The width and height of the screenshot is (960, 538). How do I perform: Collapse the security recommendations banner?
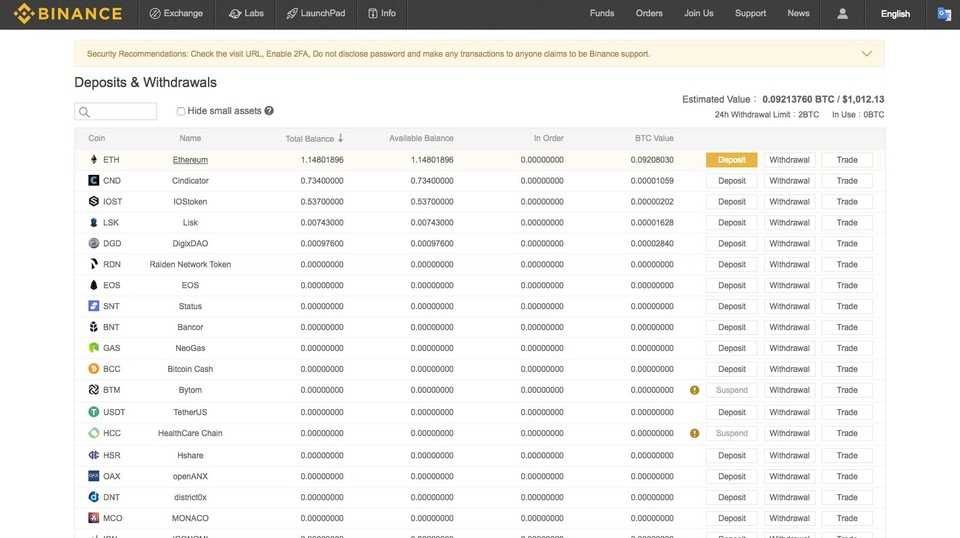click(x=866, y=54)
